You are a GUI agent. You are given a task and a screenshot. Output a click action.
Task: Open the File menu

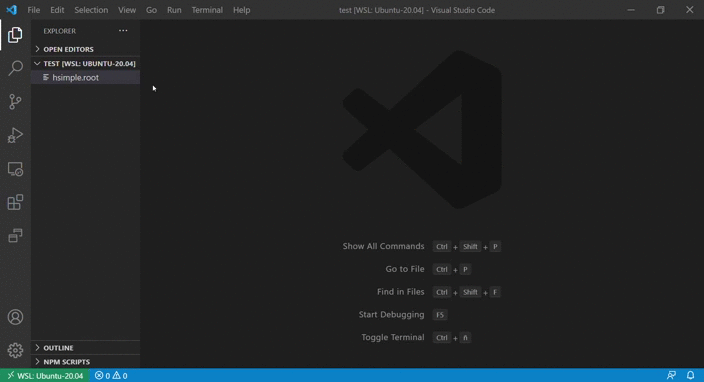coord(34,10)
